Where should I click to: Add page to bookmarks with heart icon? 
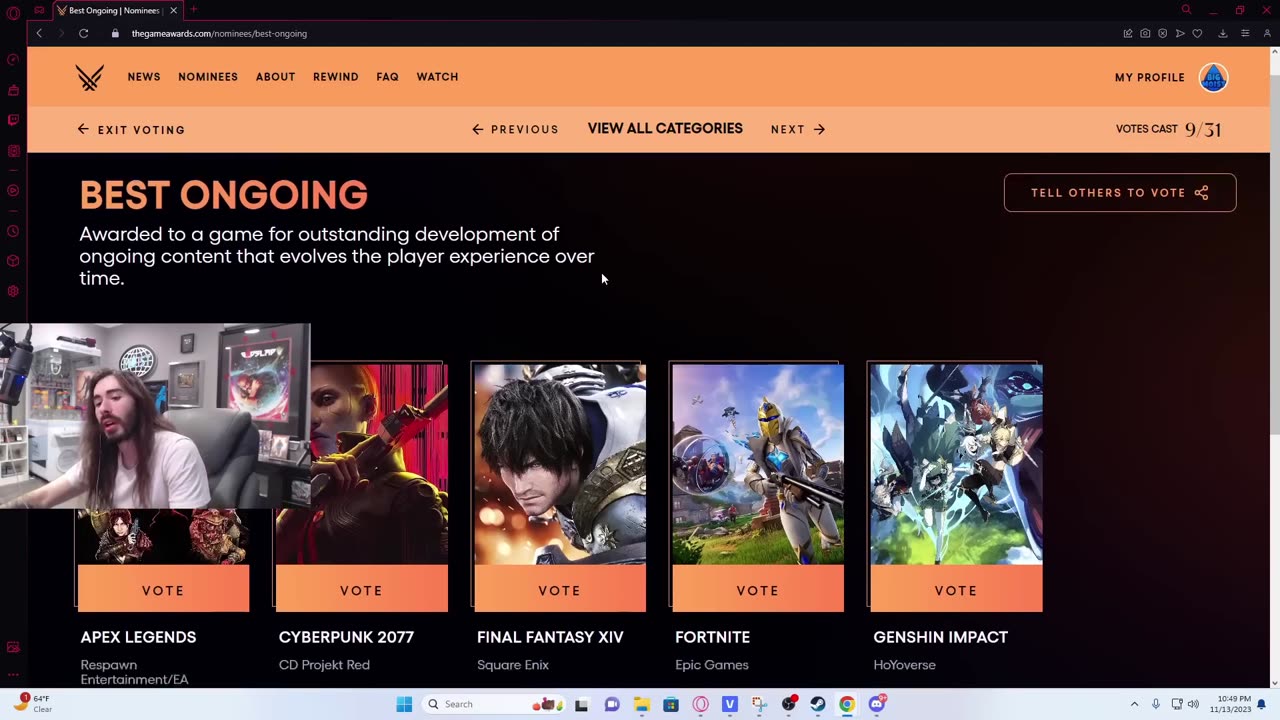tap(1197, 33)
